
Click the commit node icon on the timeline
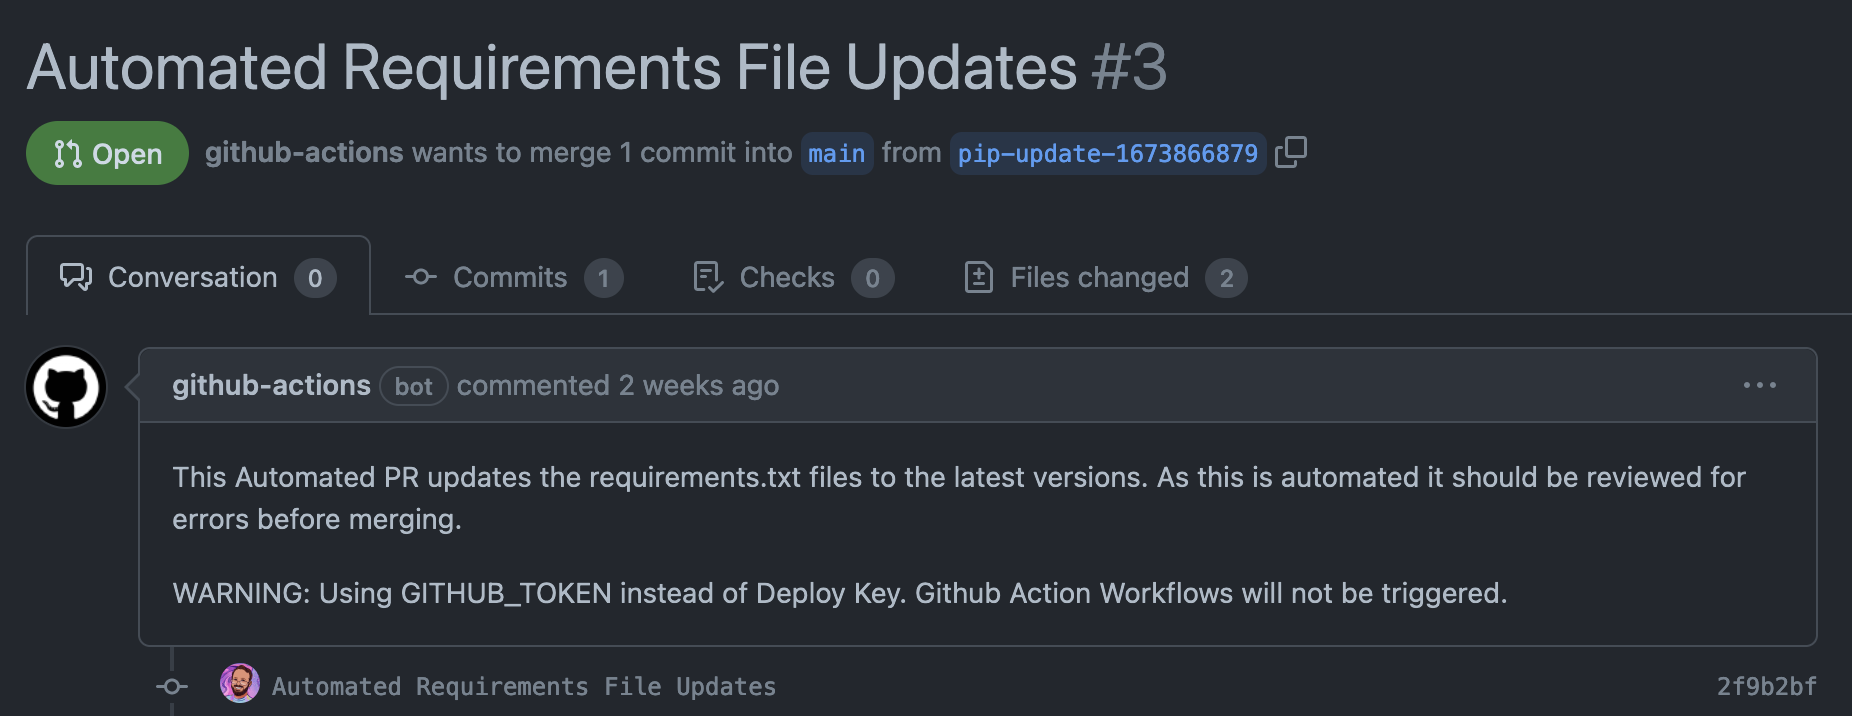pyautogui.click(x=171, y=686)
